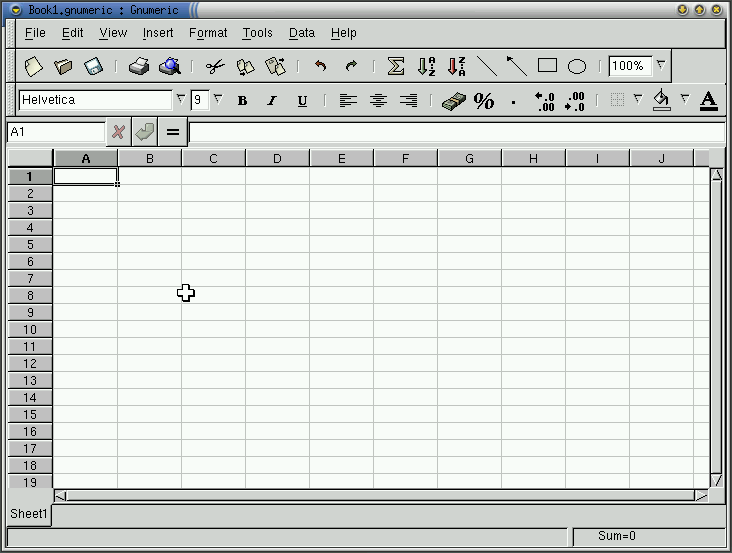
Task: Click the Sum=0 status display
Action: tap(649, 537)
